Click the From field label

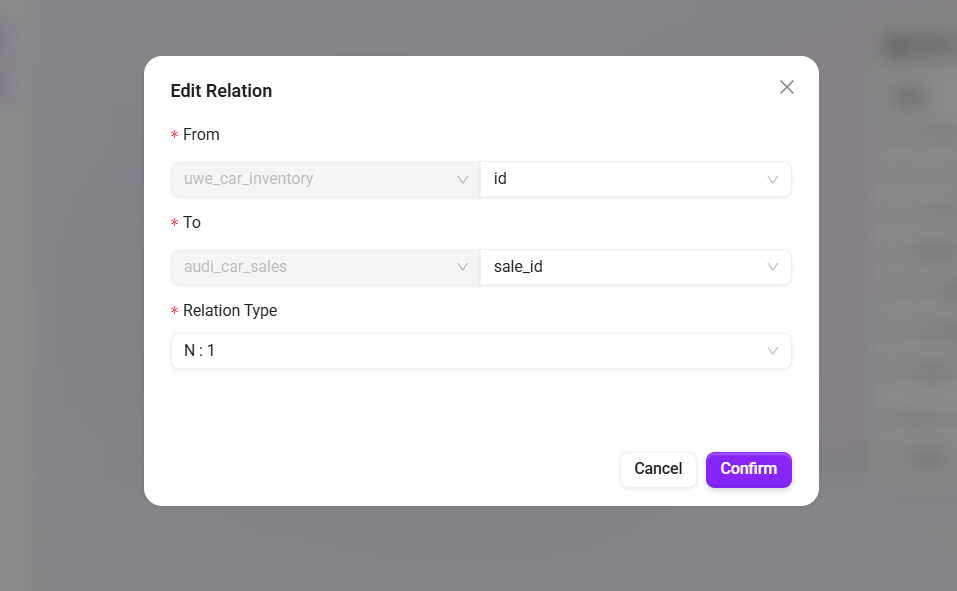click(x=201, y=135)
